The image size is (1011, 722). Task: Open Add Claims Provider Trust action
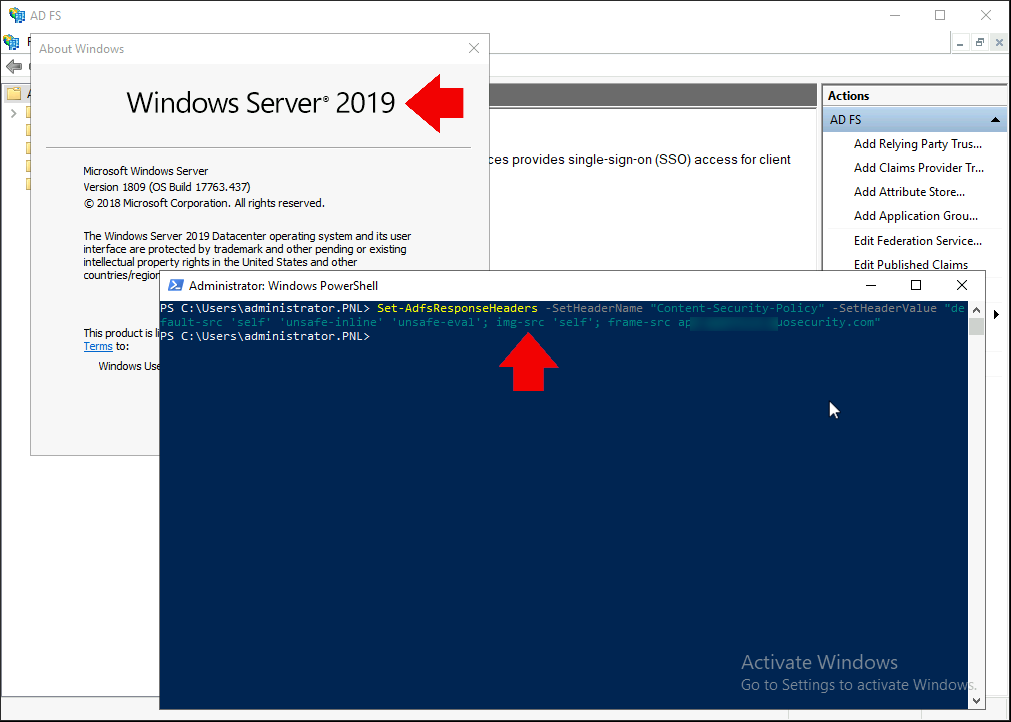point(919,168)
